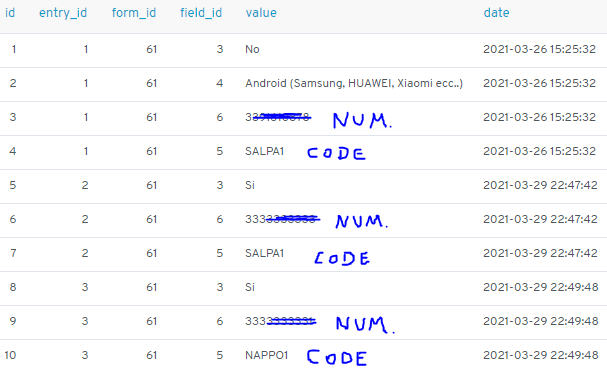Viewport: 607px width, 371px height.
Task: Click the date cell in row id 1
Action: click(x=539, y=49)
